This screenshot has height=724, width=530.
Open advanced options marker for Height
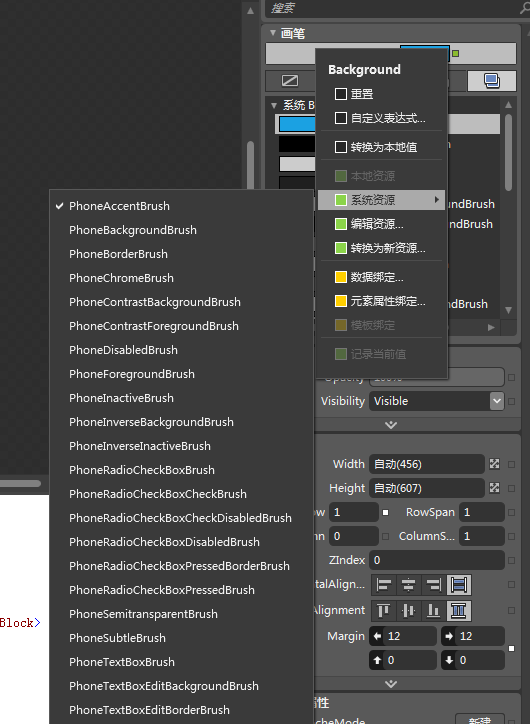512,488
